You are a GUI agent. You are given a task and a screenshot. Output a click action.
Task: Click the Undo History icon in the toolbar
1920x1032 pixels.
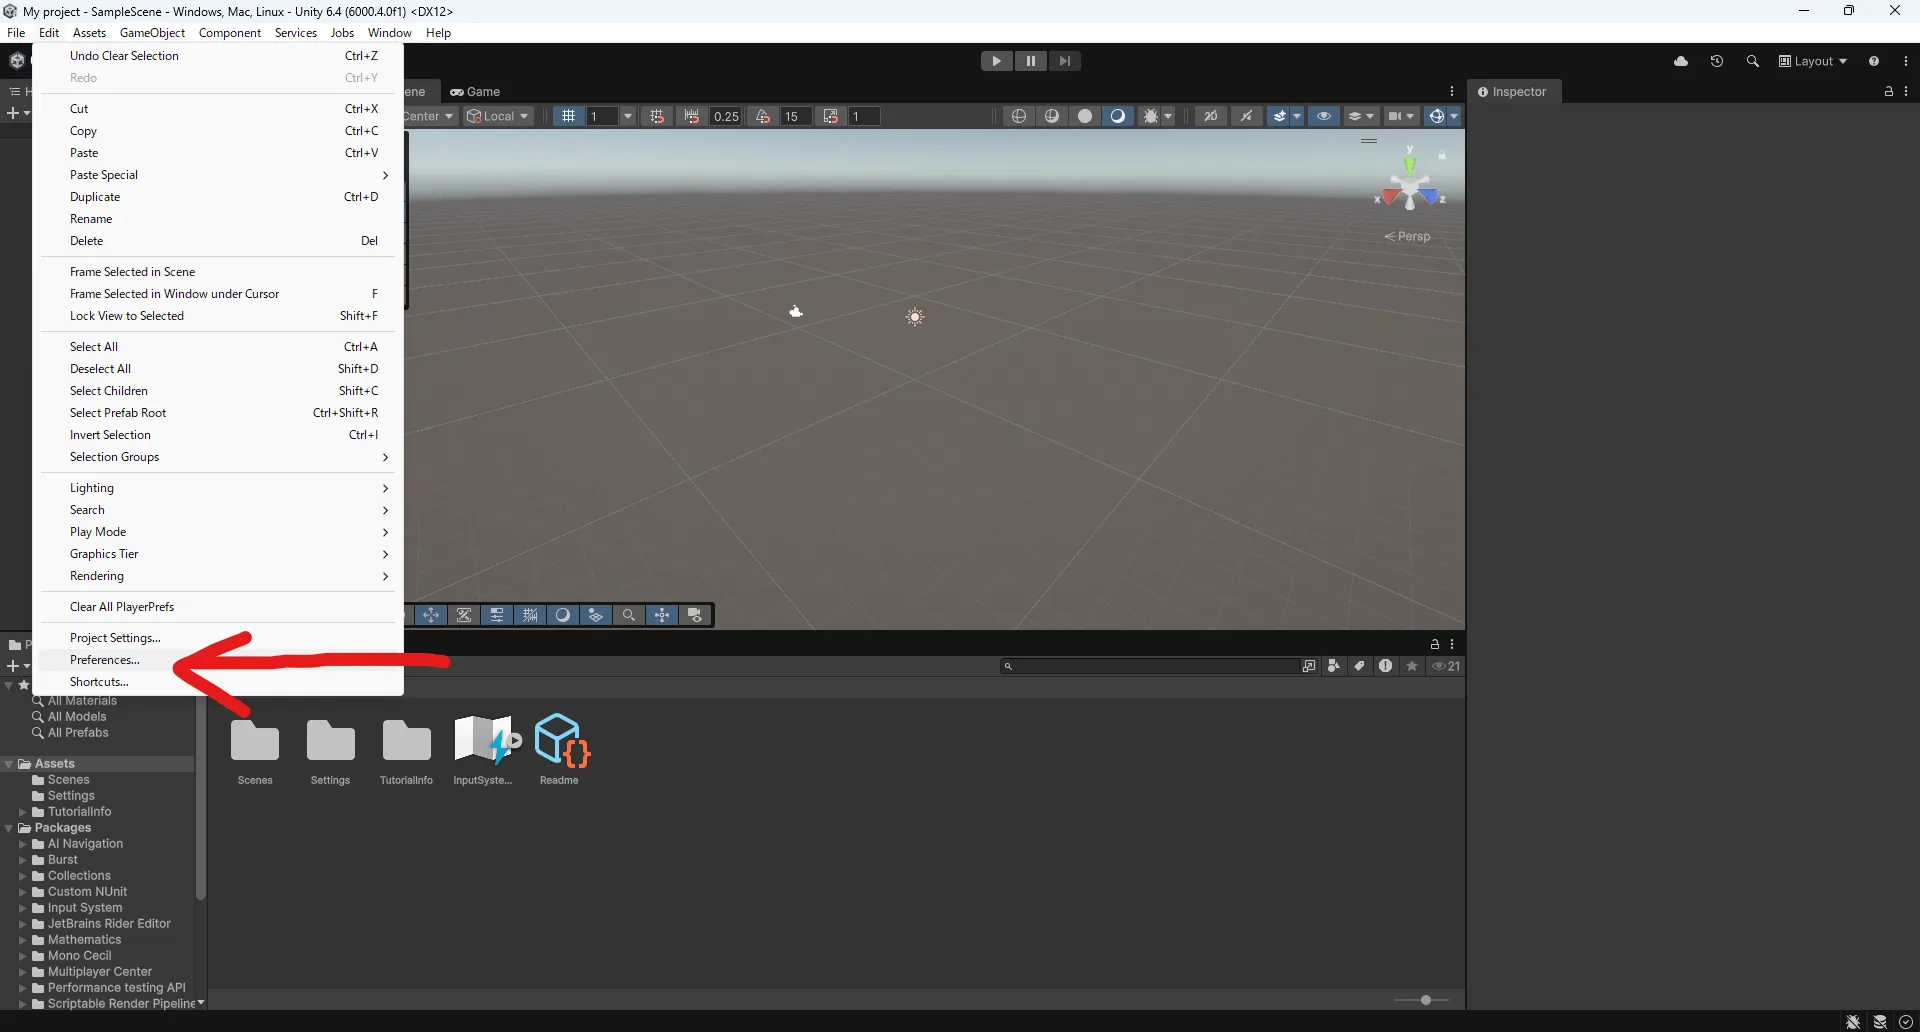[x=1717, y=61]
